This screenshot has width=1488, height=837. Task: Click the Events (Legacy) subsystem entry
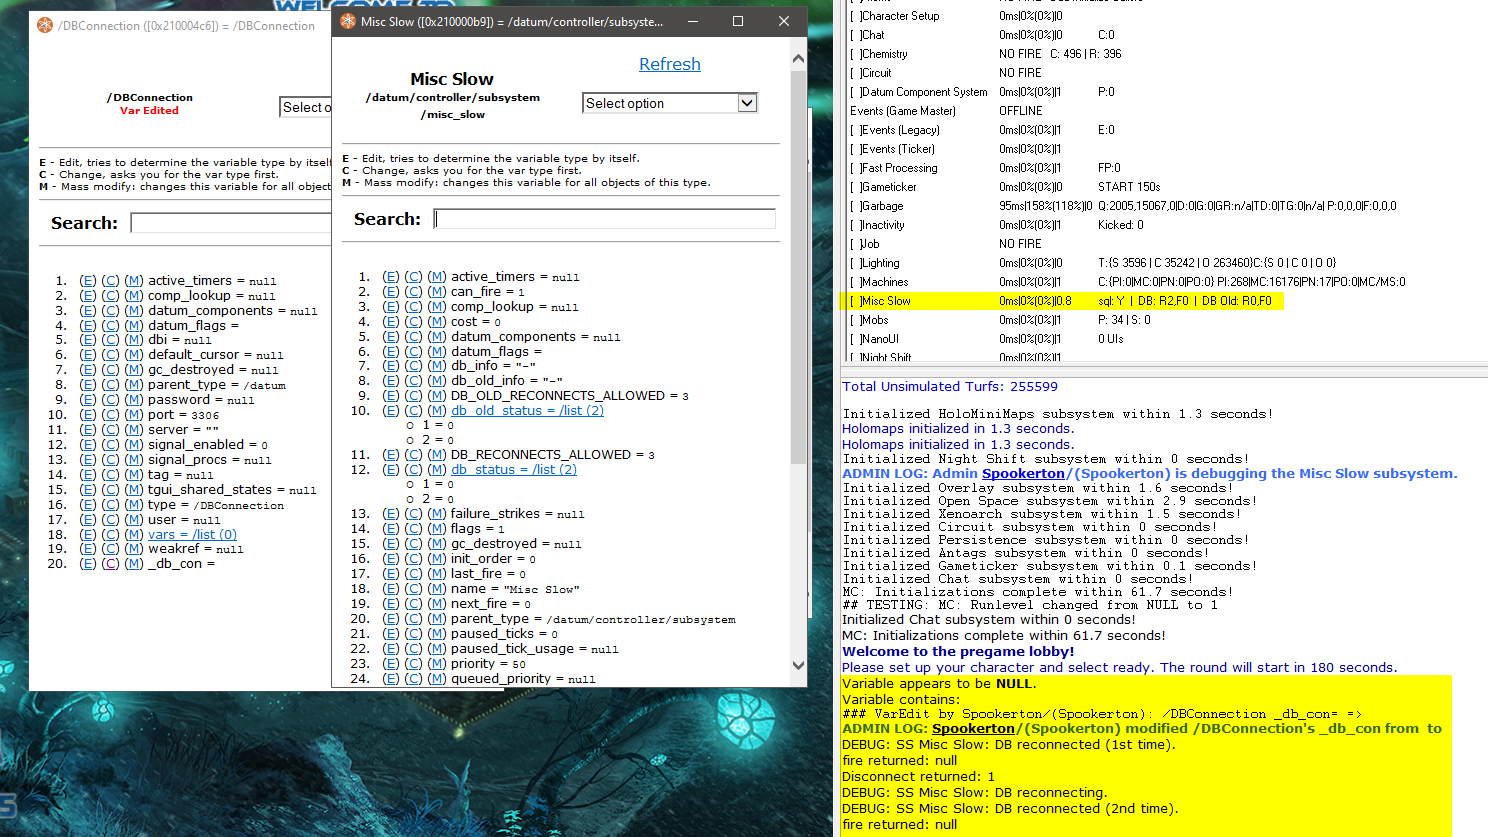tap(899, 130)
